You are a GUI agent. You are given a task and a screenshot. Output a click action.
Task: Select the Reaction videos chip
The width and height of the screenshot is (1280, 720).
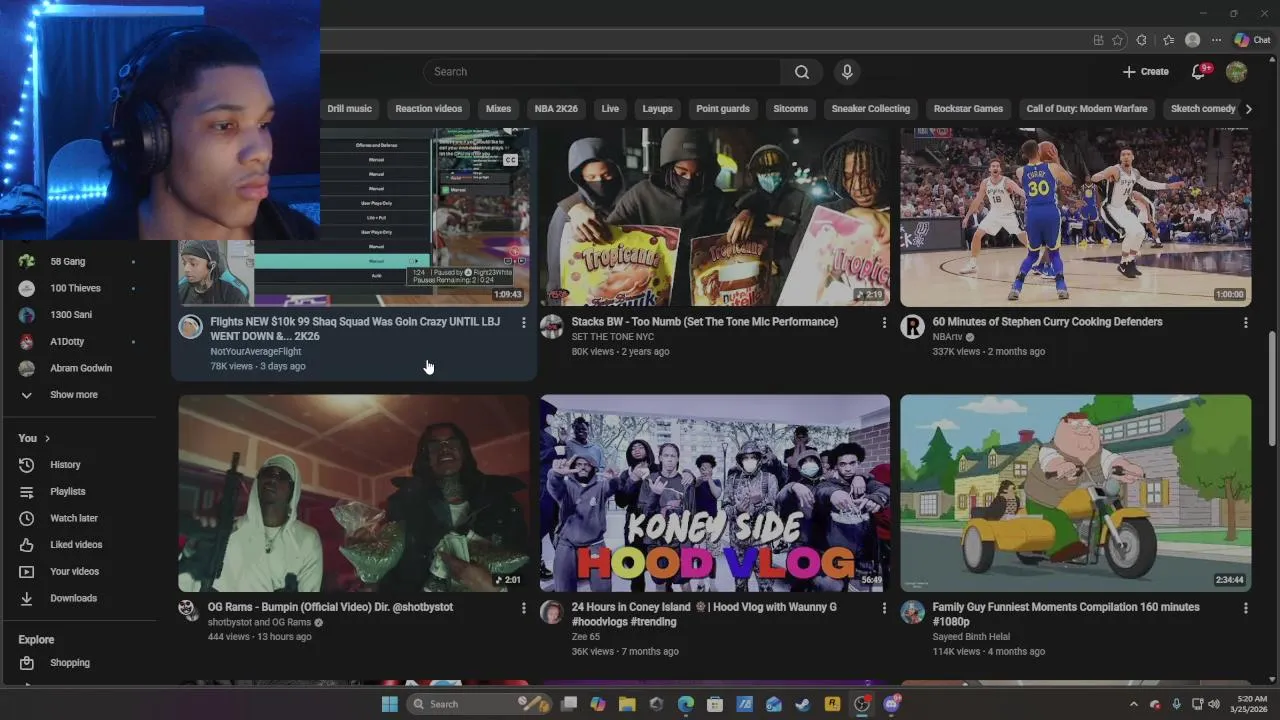click(428, 109)
